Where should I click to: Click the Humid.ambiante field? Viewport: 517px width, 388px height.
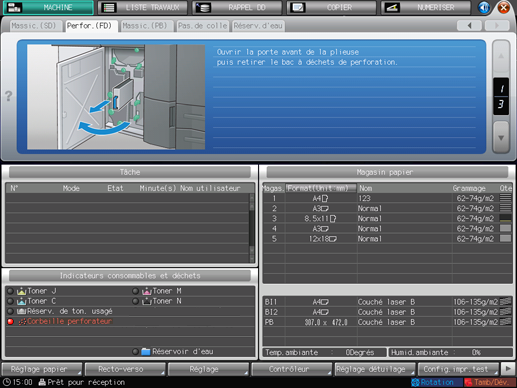[x=450, y=352]
